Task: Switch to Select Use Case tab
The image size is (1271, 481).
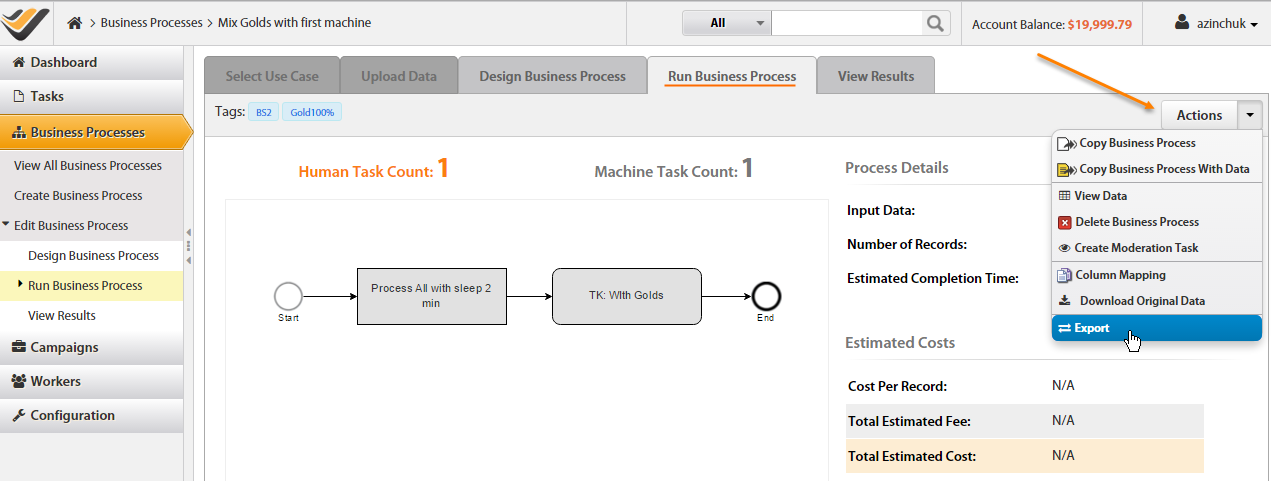Action: tap(272, 76)
